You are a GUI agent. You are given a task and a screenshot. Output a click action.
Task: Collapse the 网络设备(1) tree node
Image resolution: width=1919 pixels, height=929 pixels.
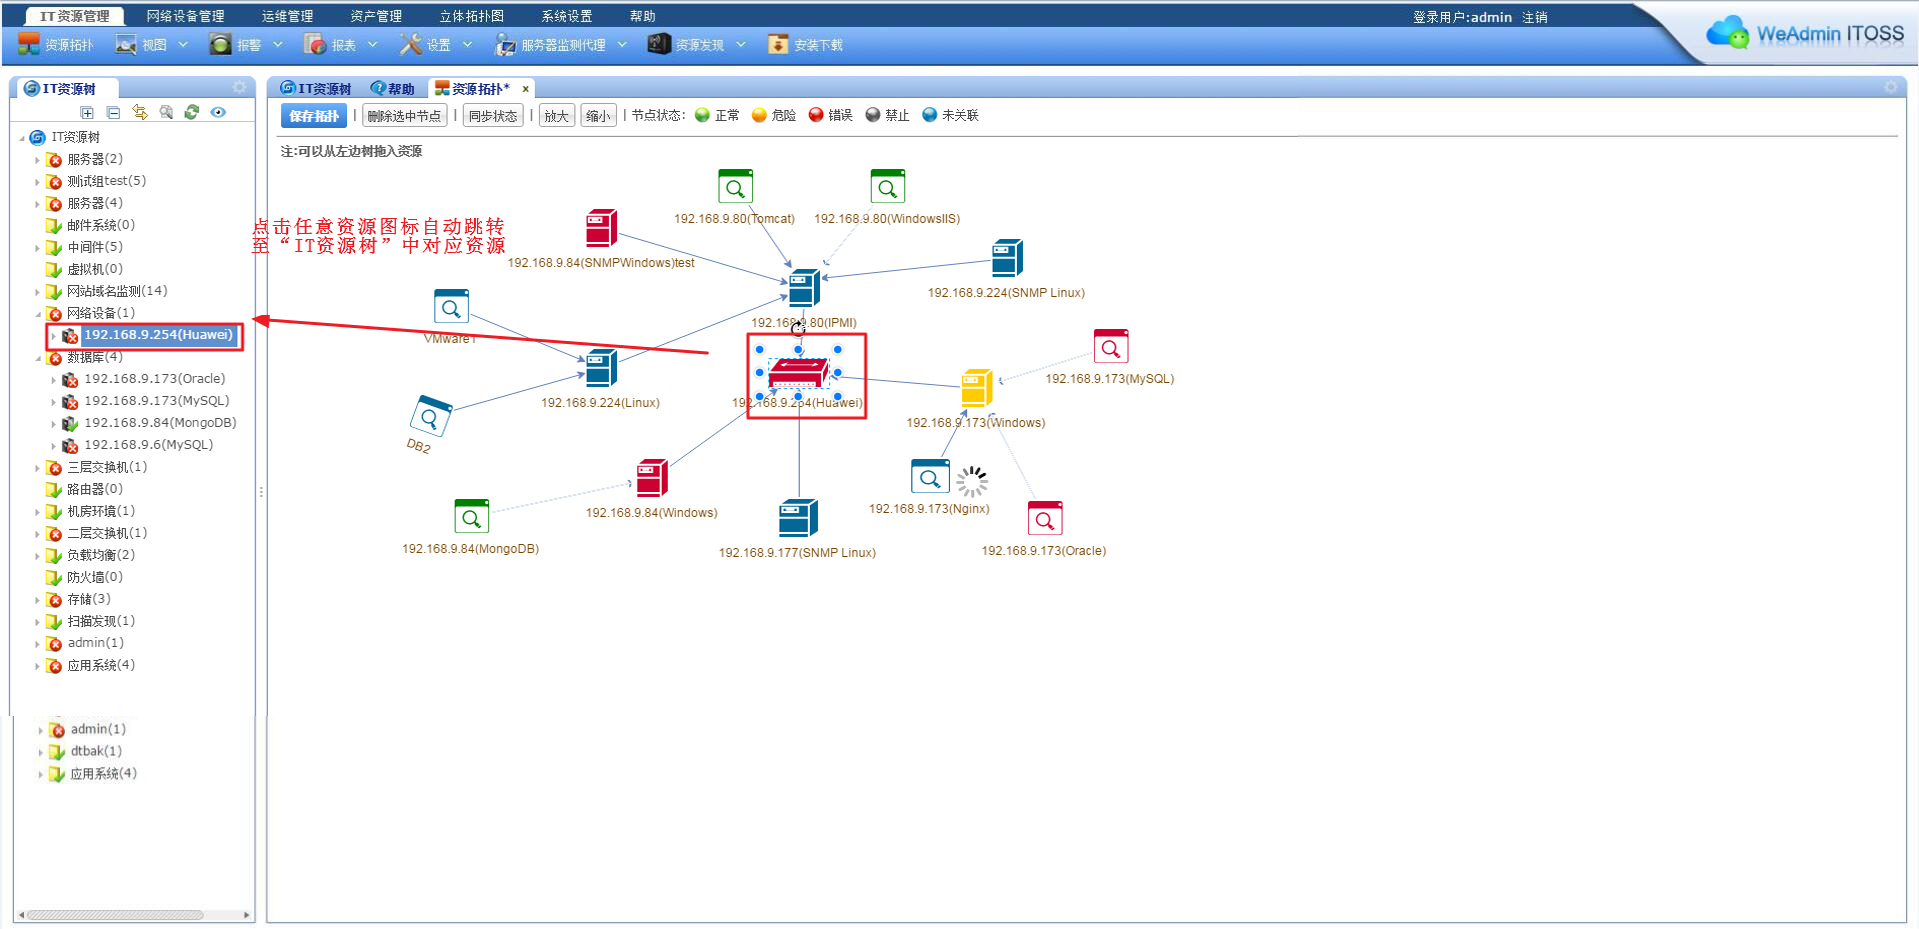tap(38, 314)
